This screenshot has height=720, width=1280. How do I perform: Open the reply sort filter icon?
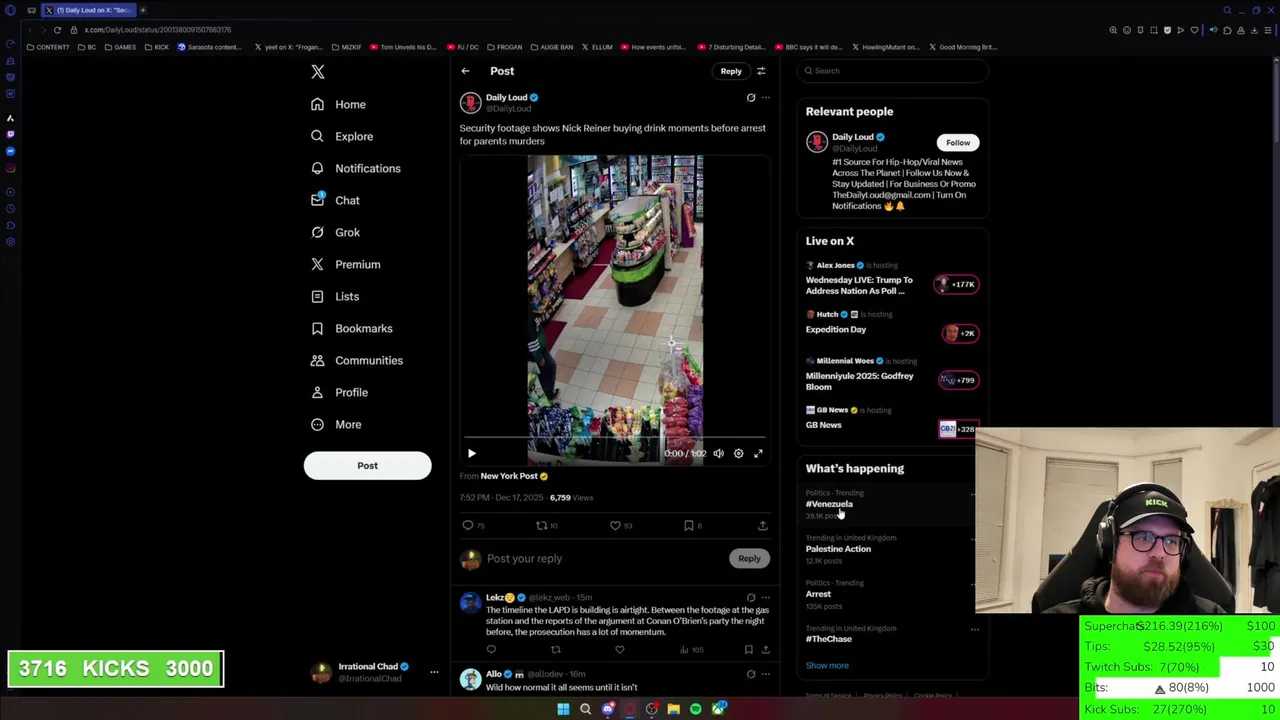pyautogui.click(x=761, y=71)
